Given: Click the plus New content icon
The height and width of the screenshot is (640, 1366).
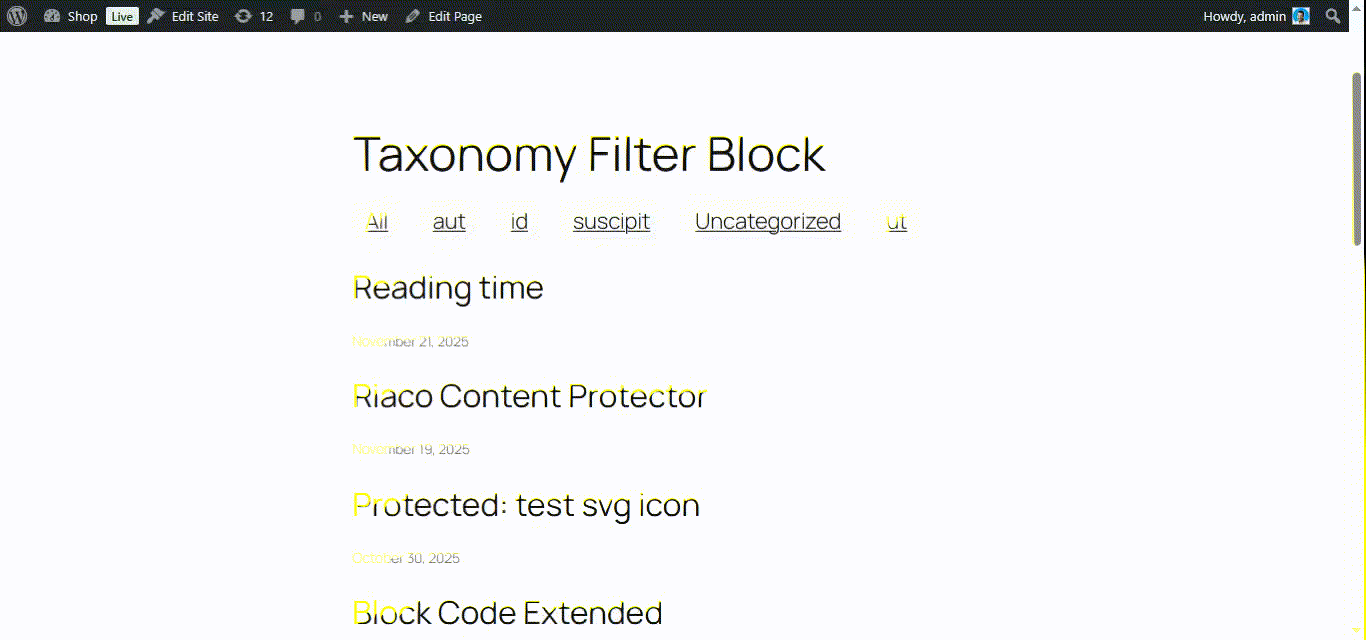Looking at the screenshot, I should (x=347, y=16).
